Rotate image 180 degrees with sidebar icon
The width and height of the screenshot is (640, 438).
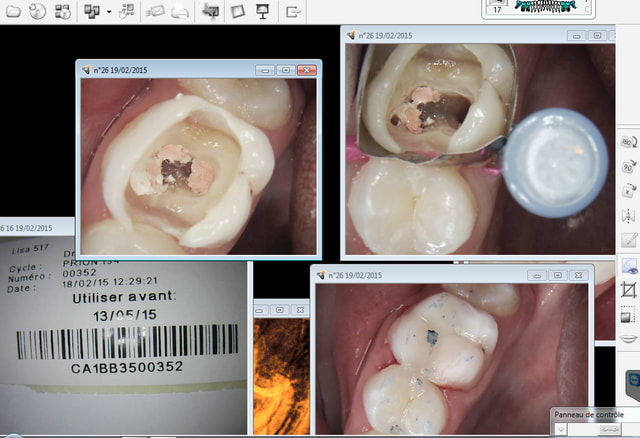[630, 143]
